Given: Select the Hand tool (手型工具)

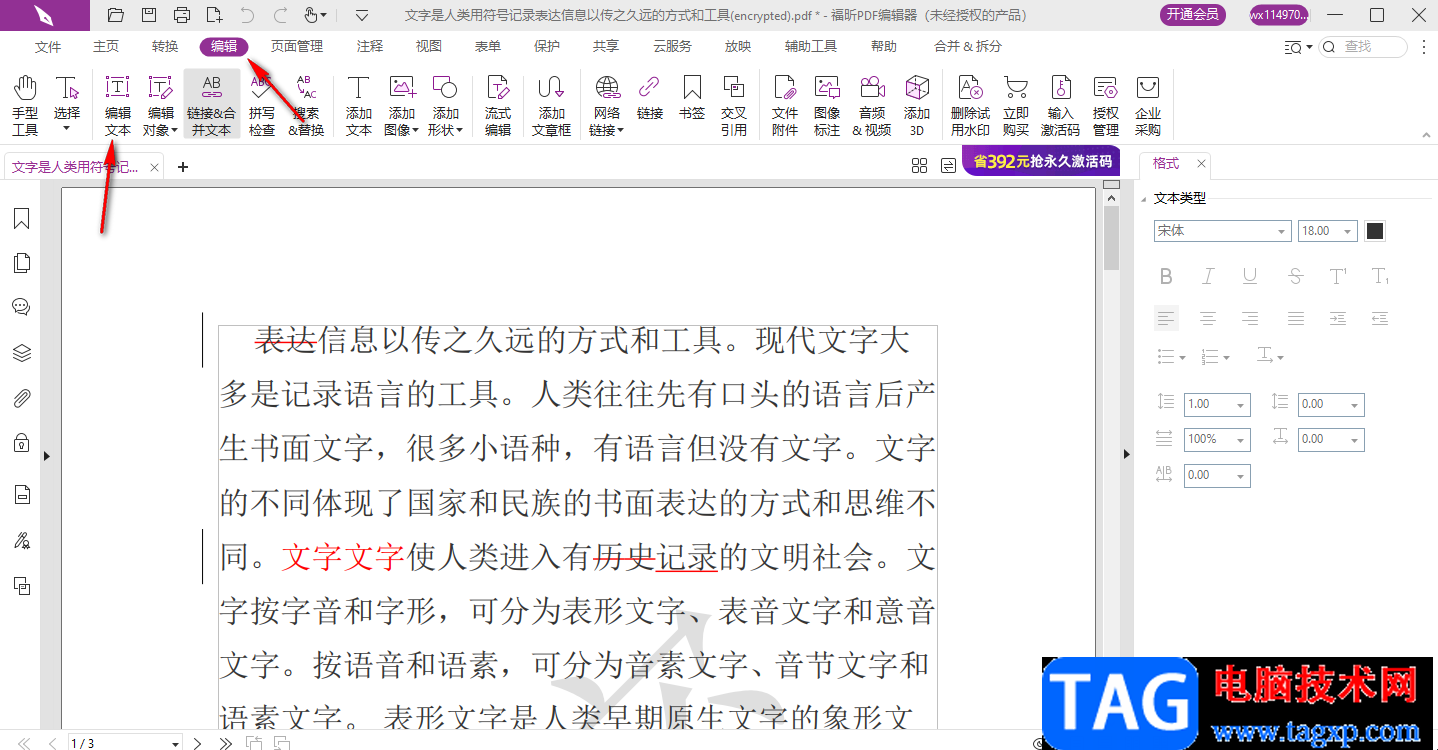Looking at the screenshot, I should pyautogui.click(x=25, y=104).
